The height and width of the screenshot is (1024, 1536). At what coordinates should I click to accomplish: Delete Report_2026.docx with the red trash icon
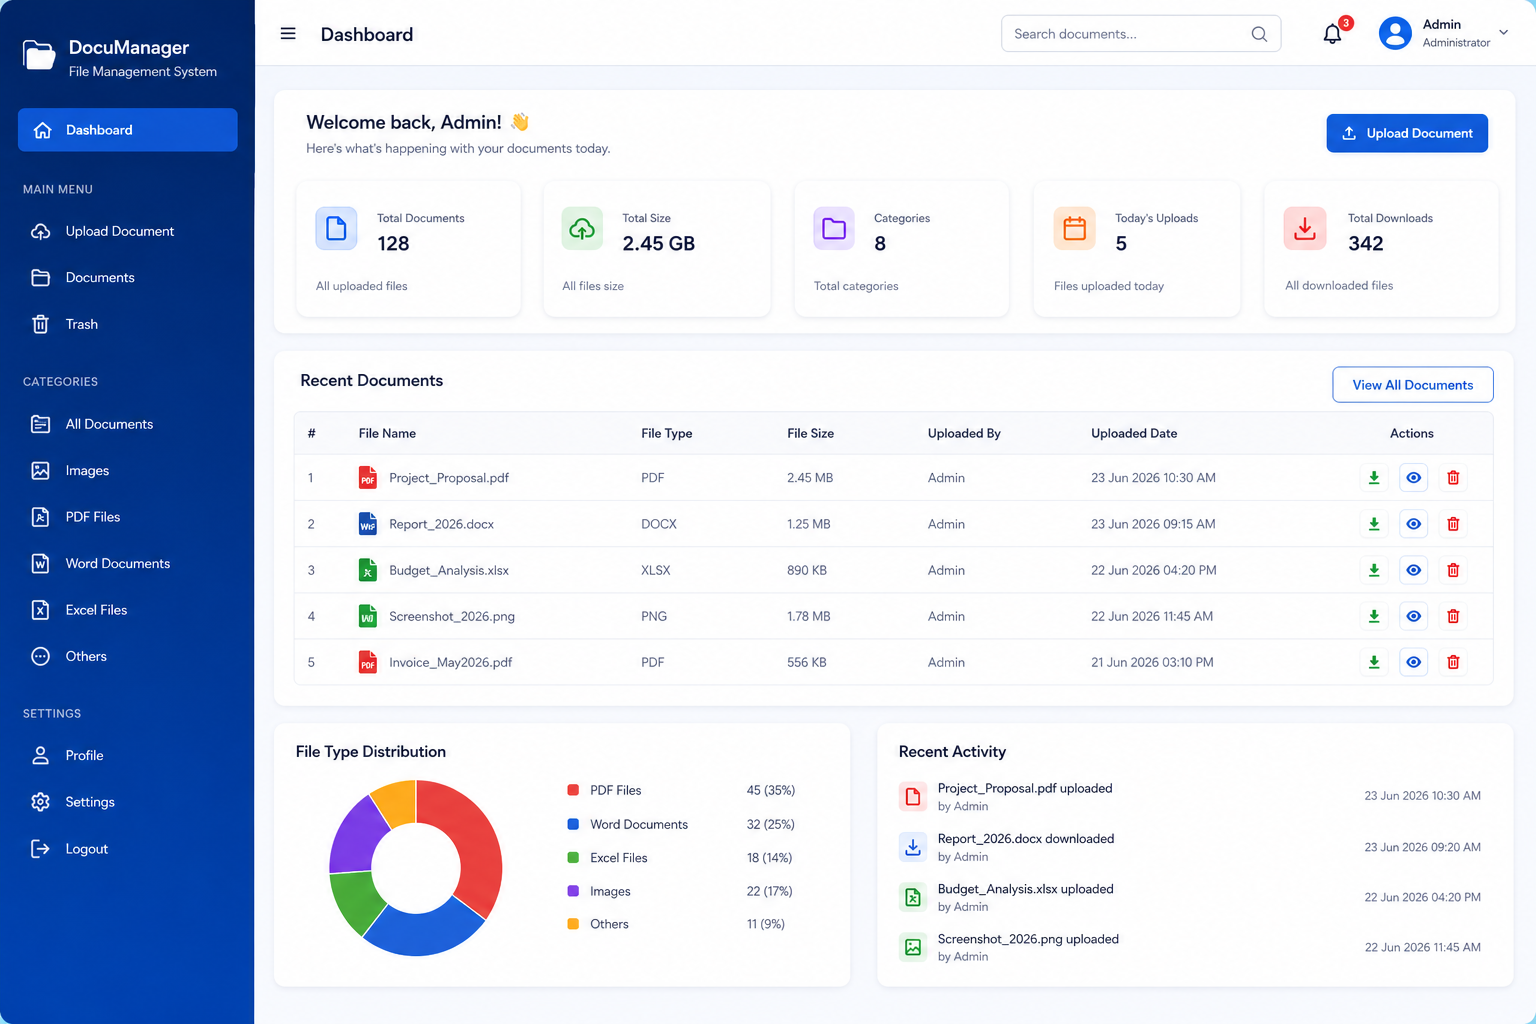point(1453,524)
